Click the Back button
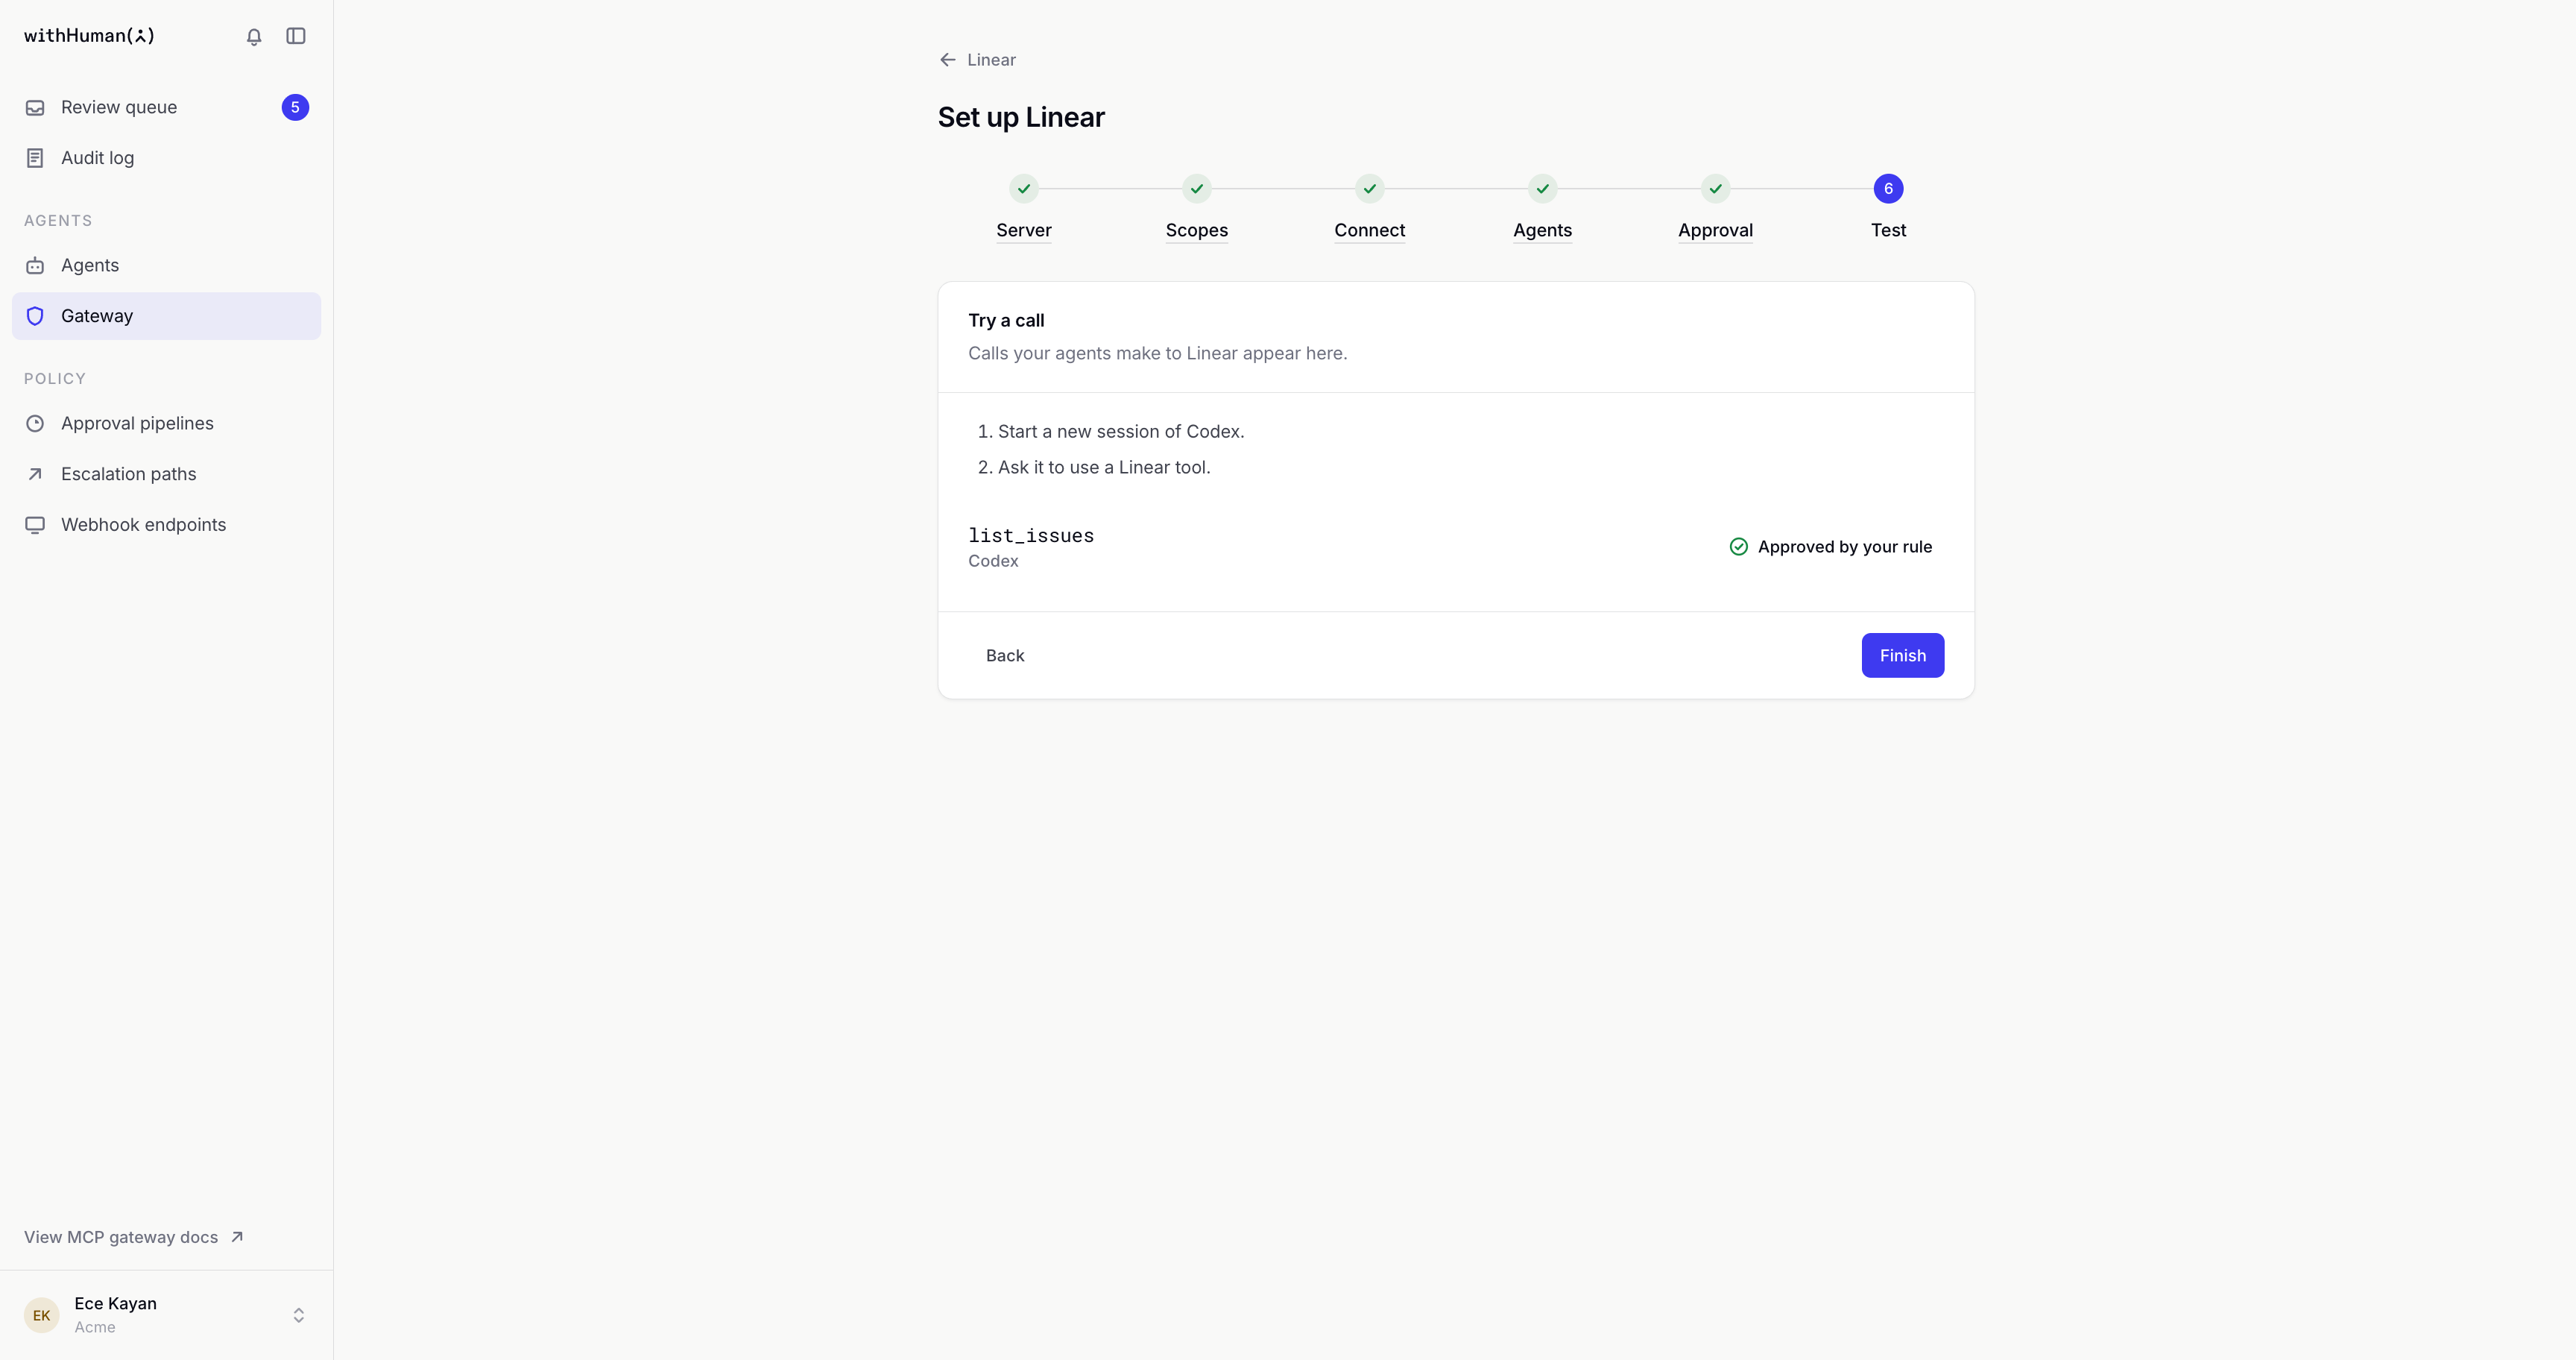 point(1005,655)
